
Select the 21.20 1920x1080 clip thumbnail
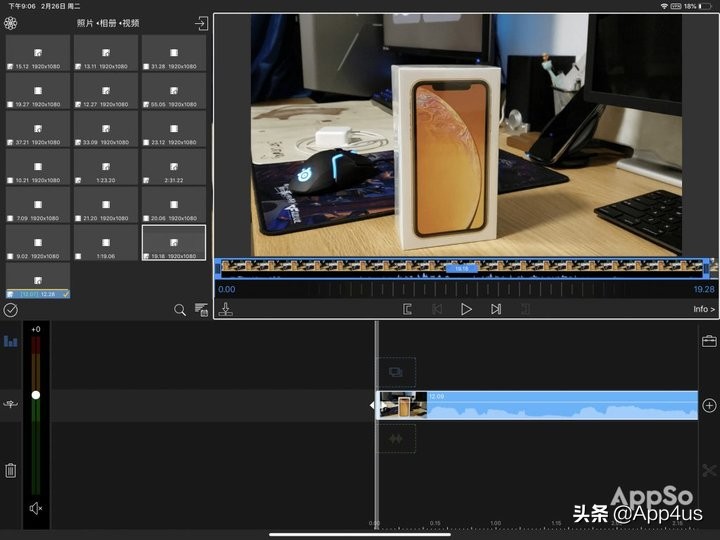106,205
